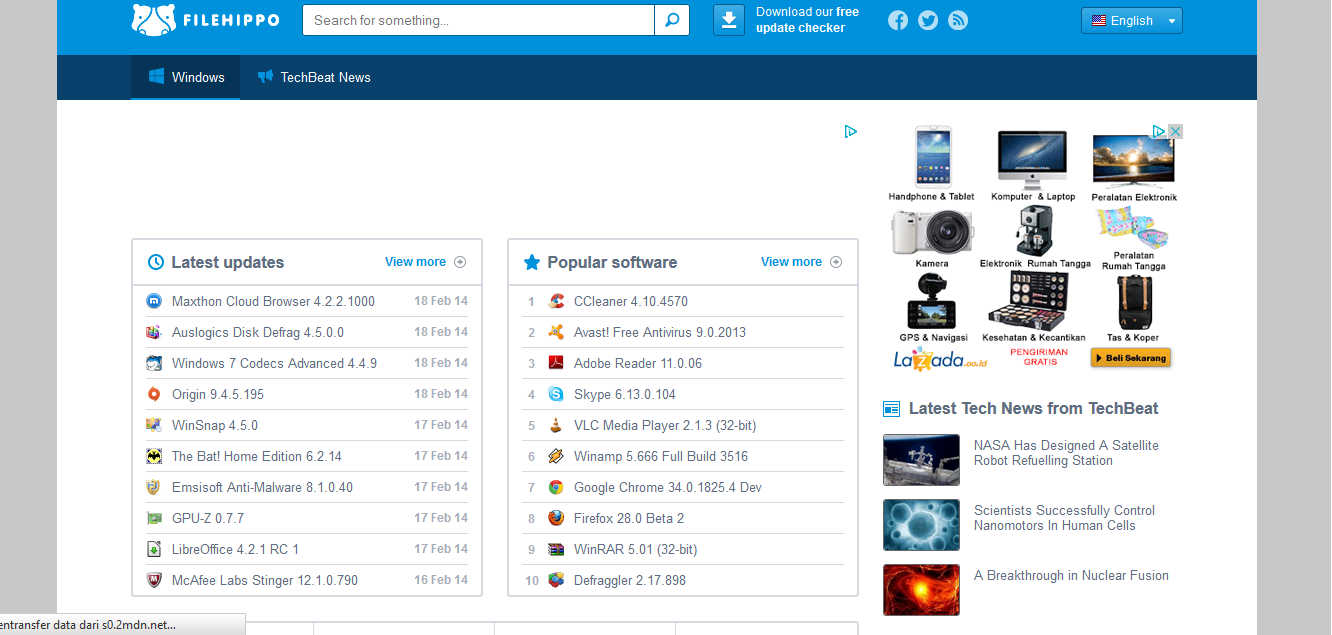
Task: Click the Latest Tech News header icon
Action: 892,409
